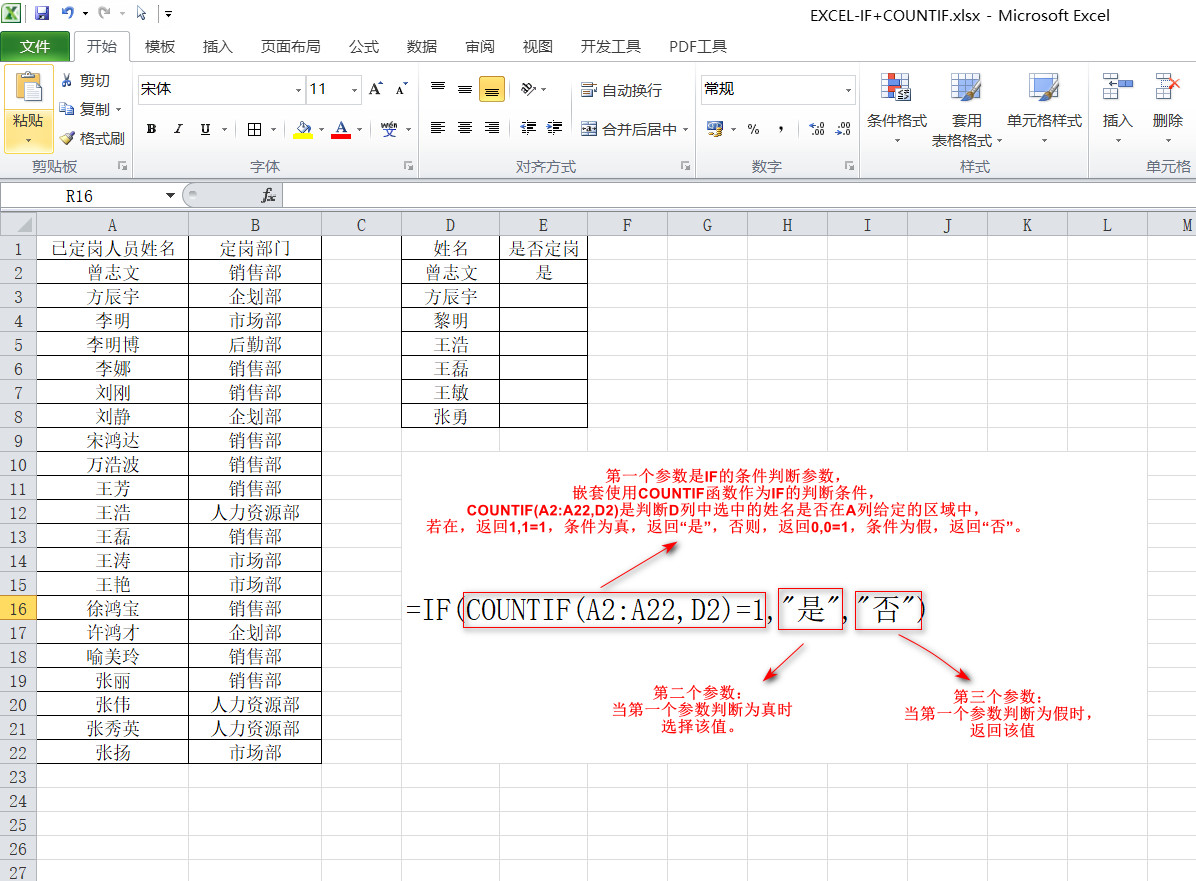Click the Delete cells icon

point(1167,87)
